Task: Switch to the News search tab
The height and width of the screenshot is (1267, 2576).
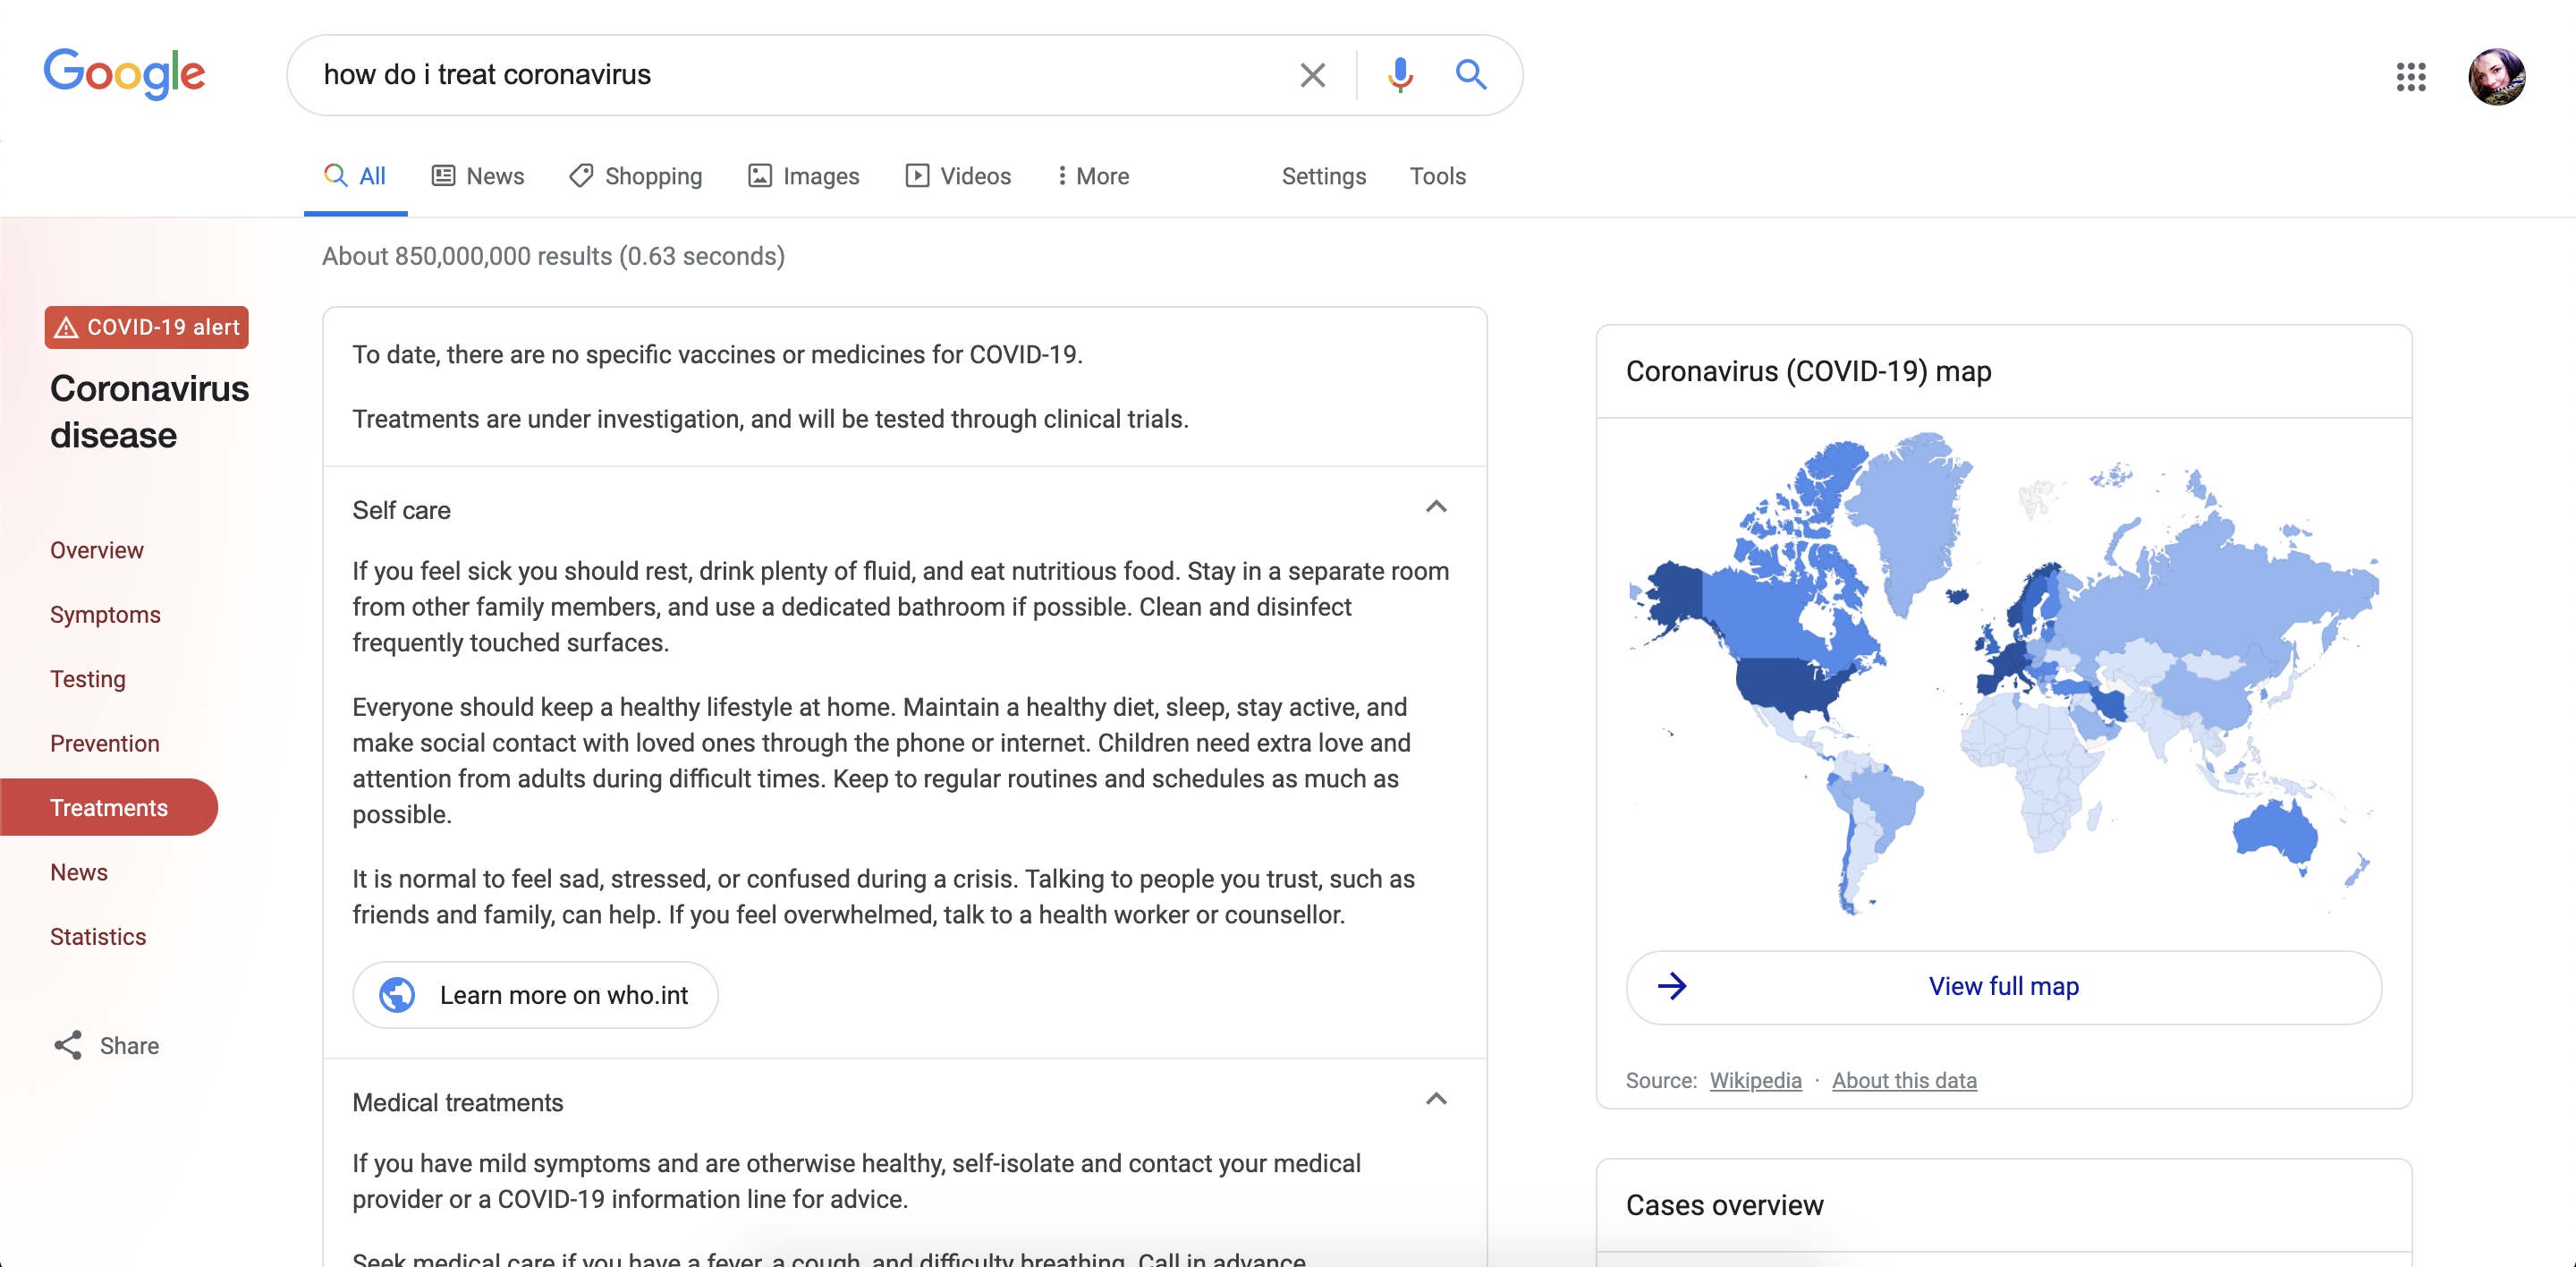Action: [478, 176]
